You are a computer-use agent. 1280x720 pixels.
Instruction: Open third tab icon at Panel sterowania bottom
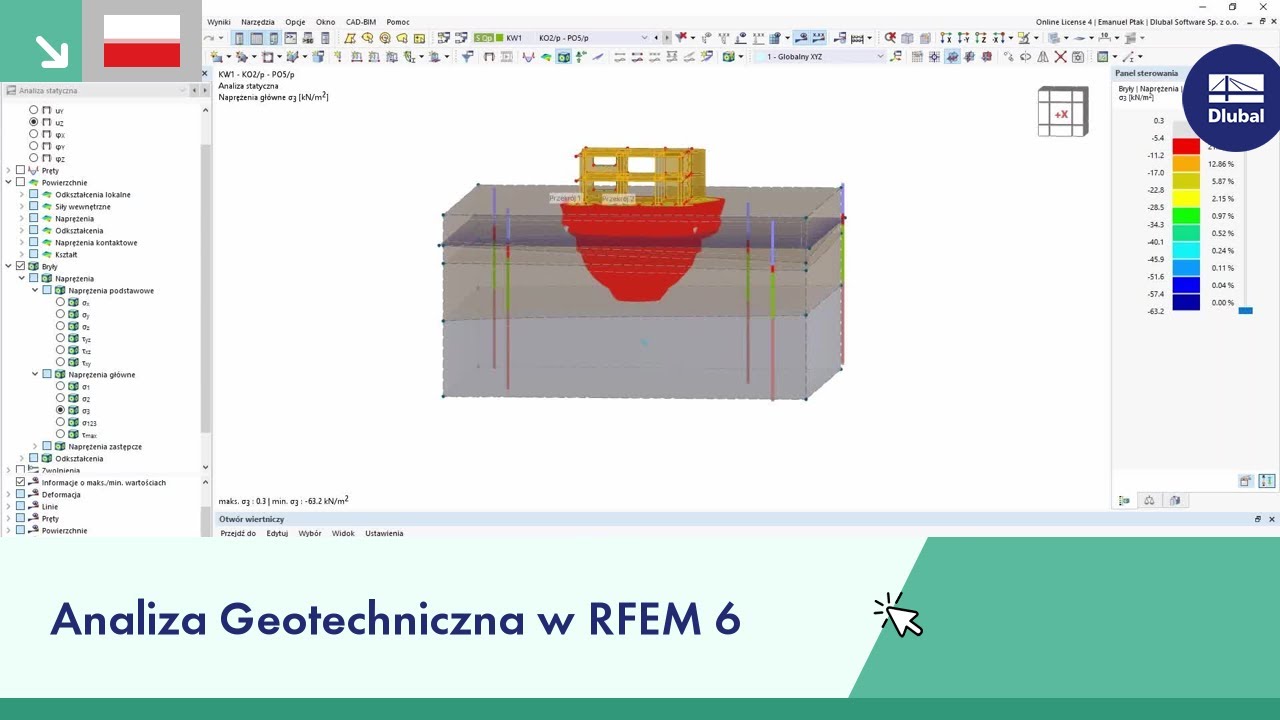(x=1175, y=501)
